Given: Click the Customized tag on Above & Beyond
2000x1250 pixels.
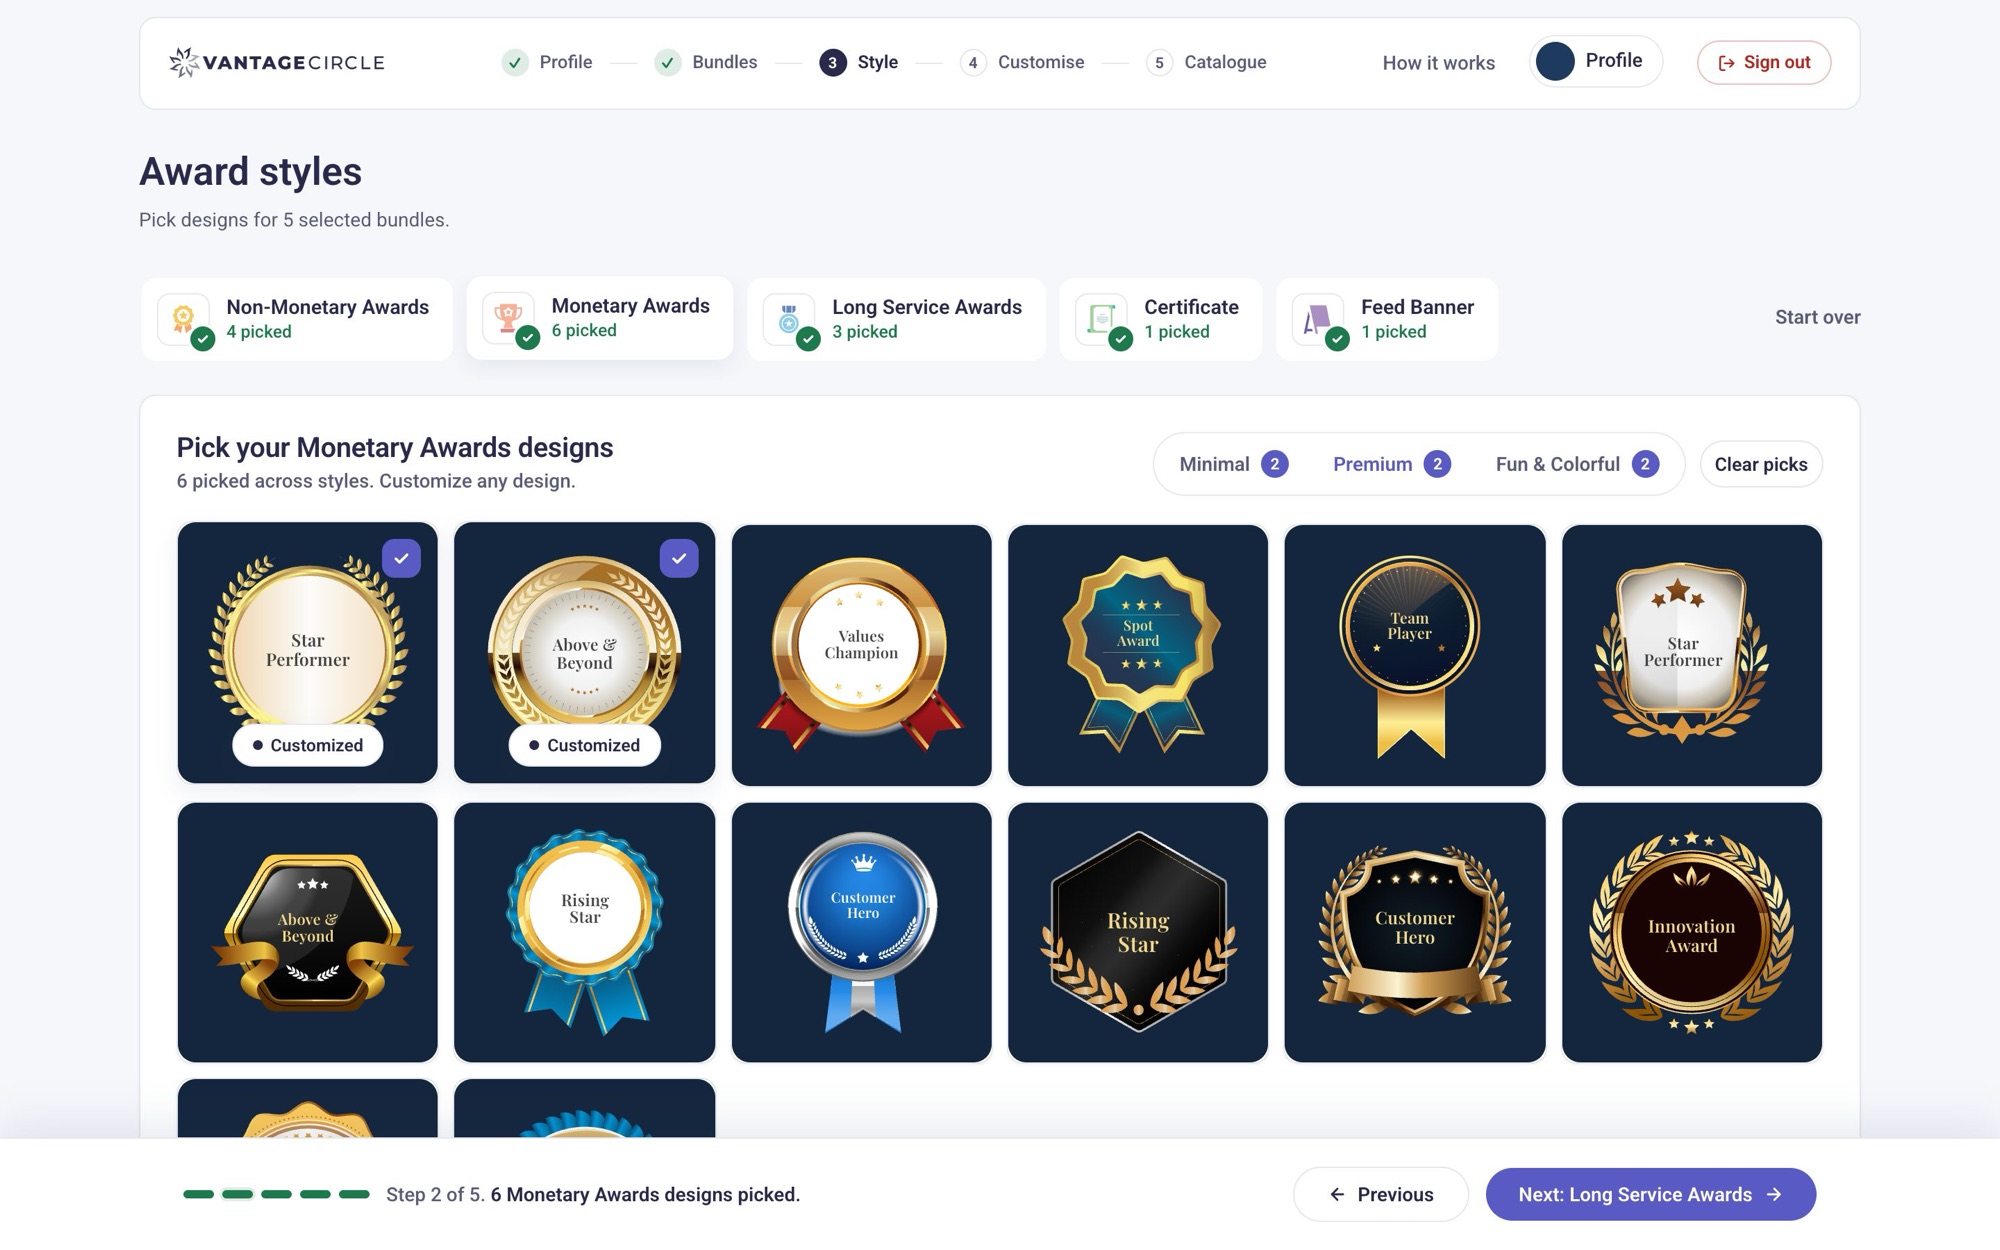Looking at the screenshot, I should click(x=585, y=745).
